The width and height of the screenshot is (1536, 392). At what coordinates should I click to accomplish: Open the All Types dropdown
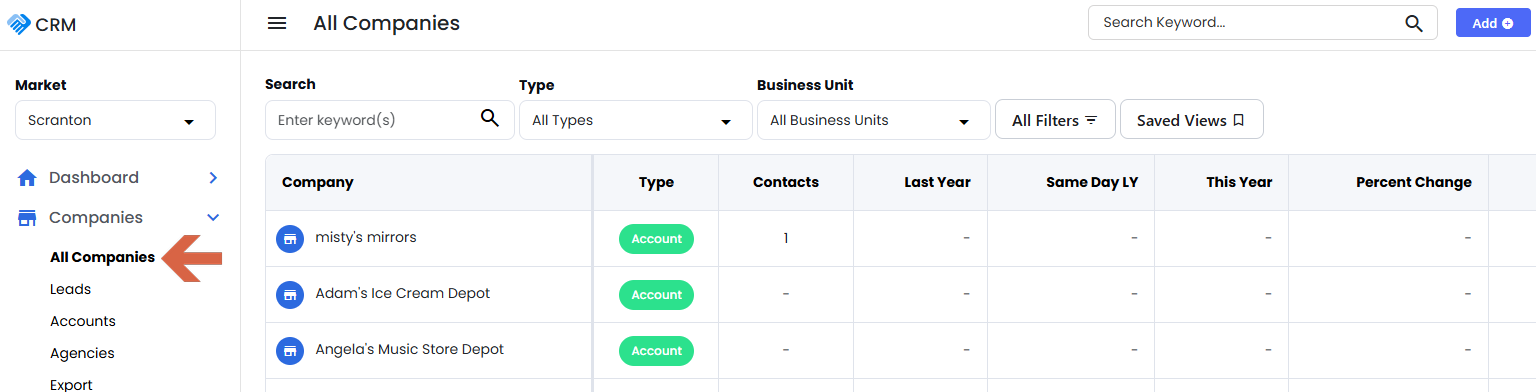click(x=635, y=120)
